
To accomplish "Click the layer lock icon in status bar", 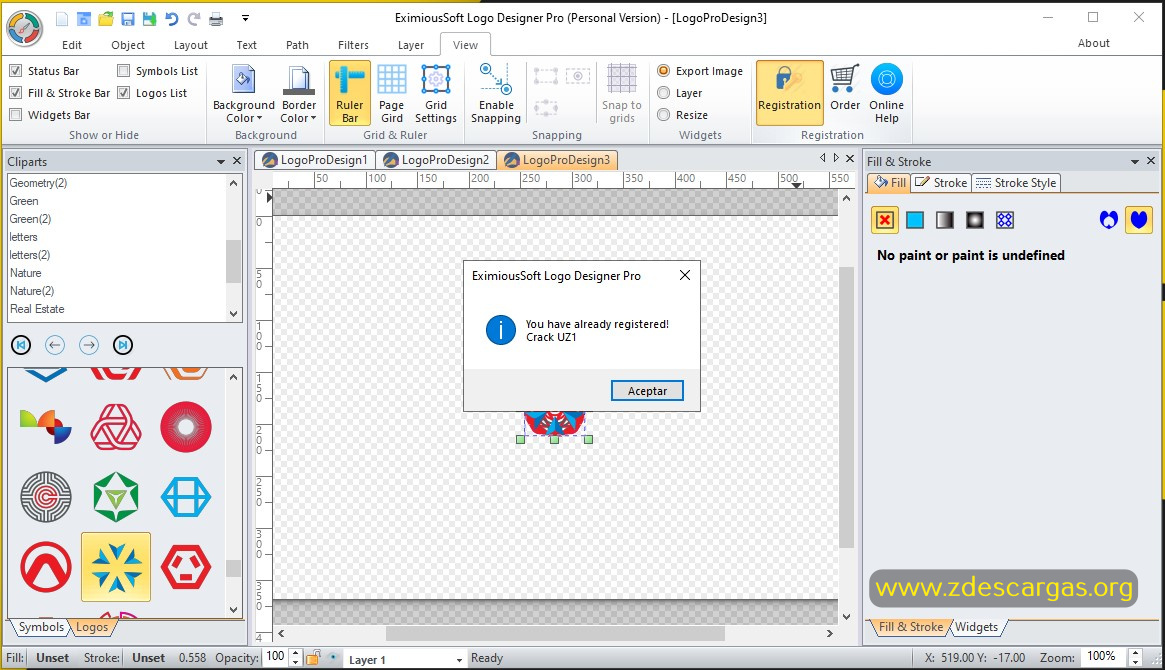I will tap(314, 657).
